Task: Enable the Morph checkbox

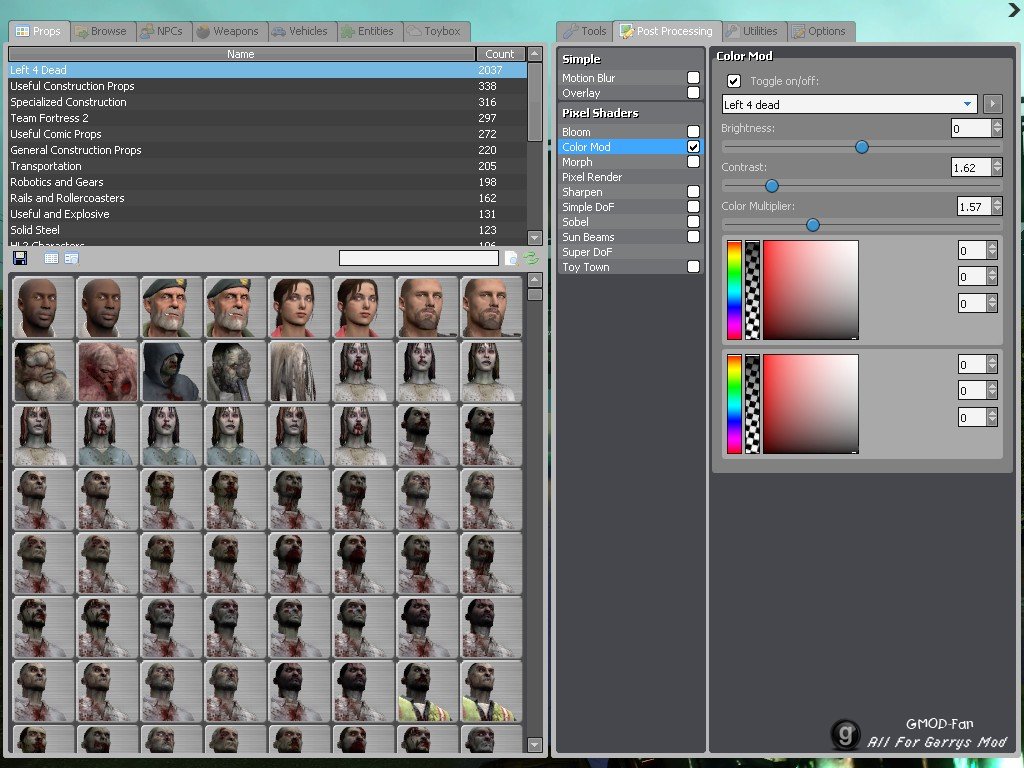Action: 694,162
